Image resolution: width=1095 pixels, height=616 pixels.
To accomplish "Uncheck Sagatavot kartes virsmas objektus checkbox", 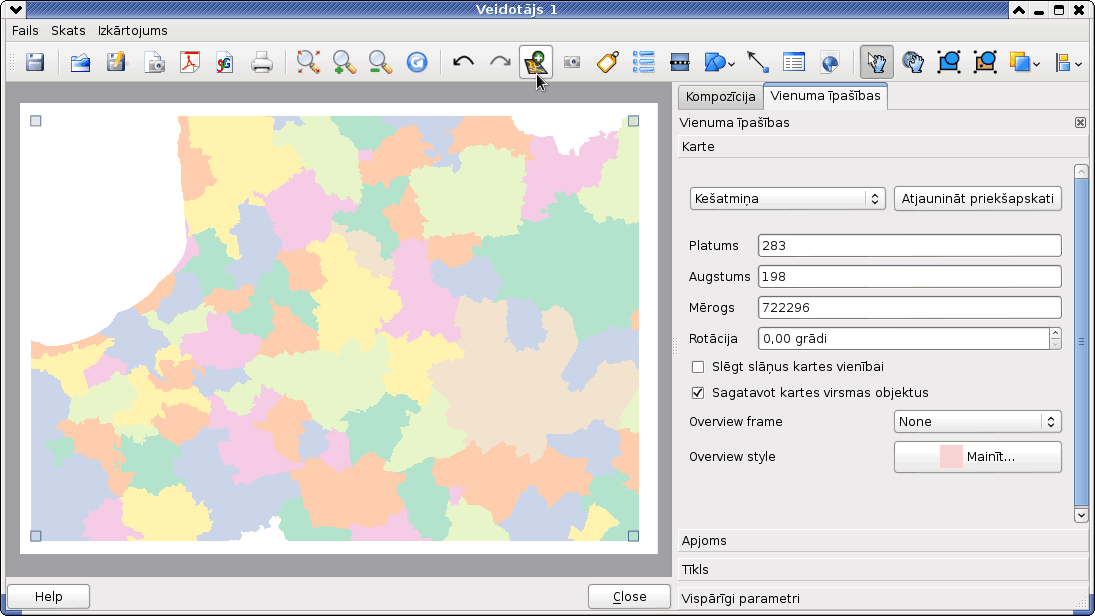I will click(698, 393).
